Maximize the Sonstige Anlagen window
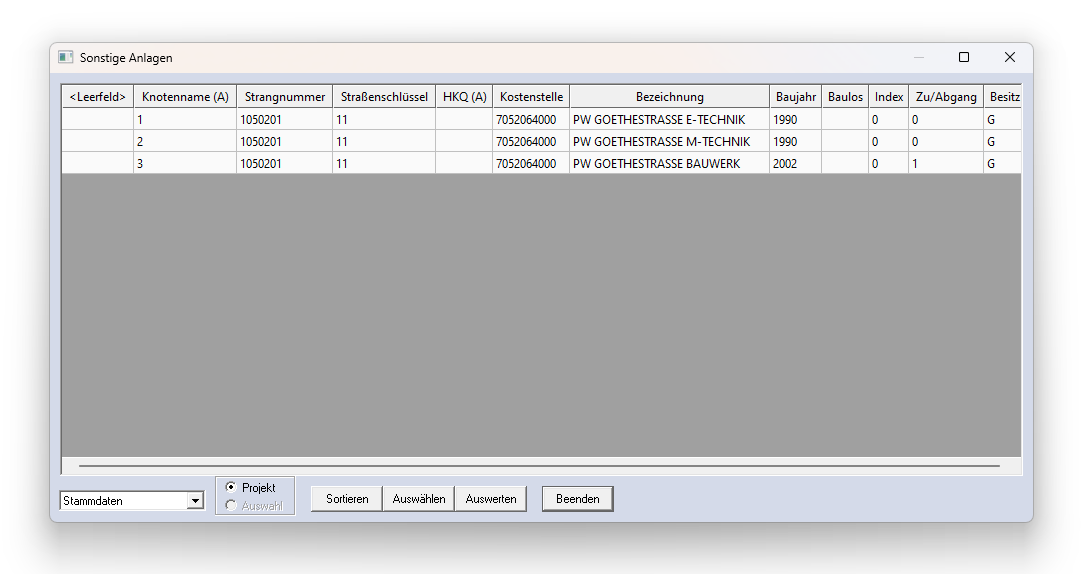This screenshot has height=574, width=1088. pyautogui.click(x=964, y=58)
